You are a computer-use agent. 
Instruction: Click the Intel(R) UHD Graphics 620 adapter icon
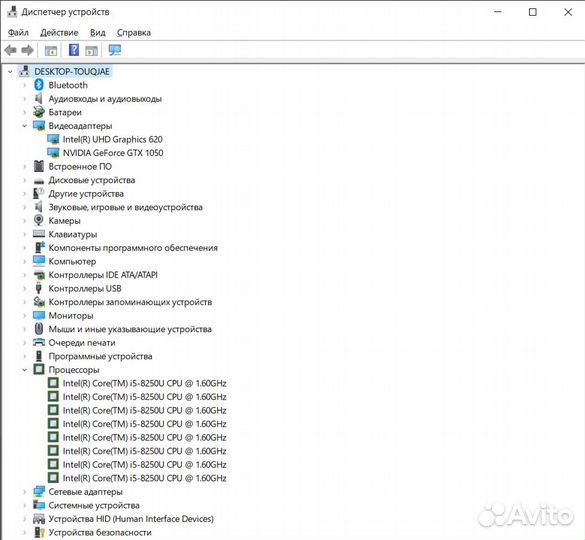(x=53, y=139)
